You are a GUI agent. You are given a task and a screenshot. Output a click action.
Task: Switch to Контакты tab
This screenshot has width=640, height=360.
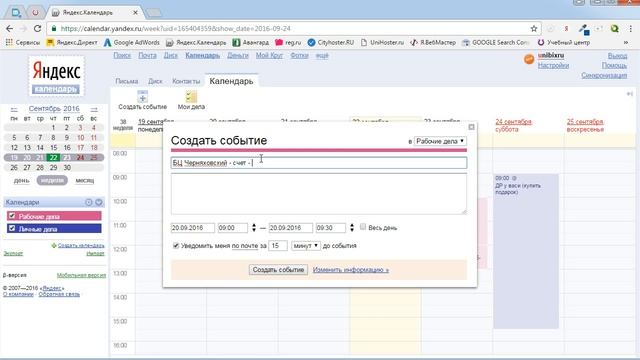pyautogui.click(x=186, y=81)
